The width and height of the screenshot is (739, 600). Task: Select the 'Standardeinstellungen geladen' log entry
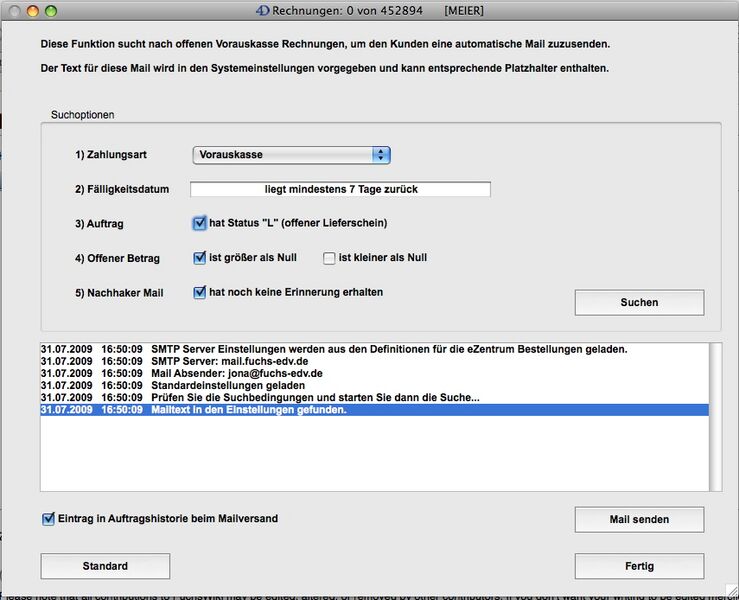pos(228,385)
